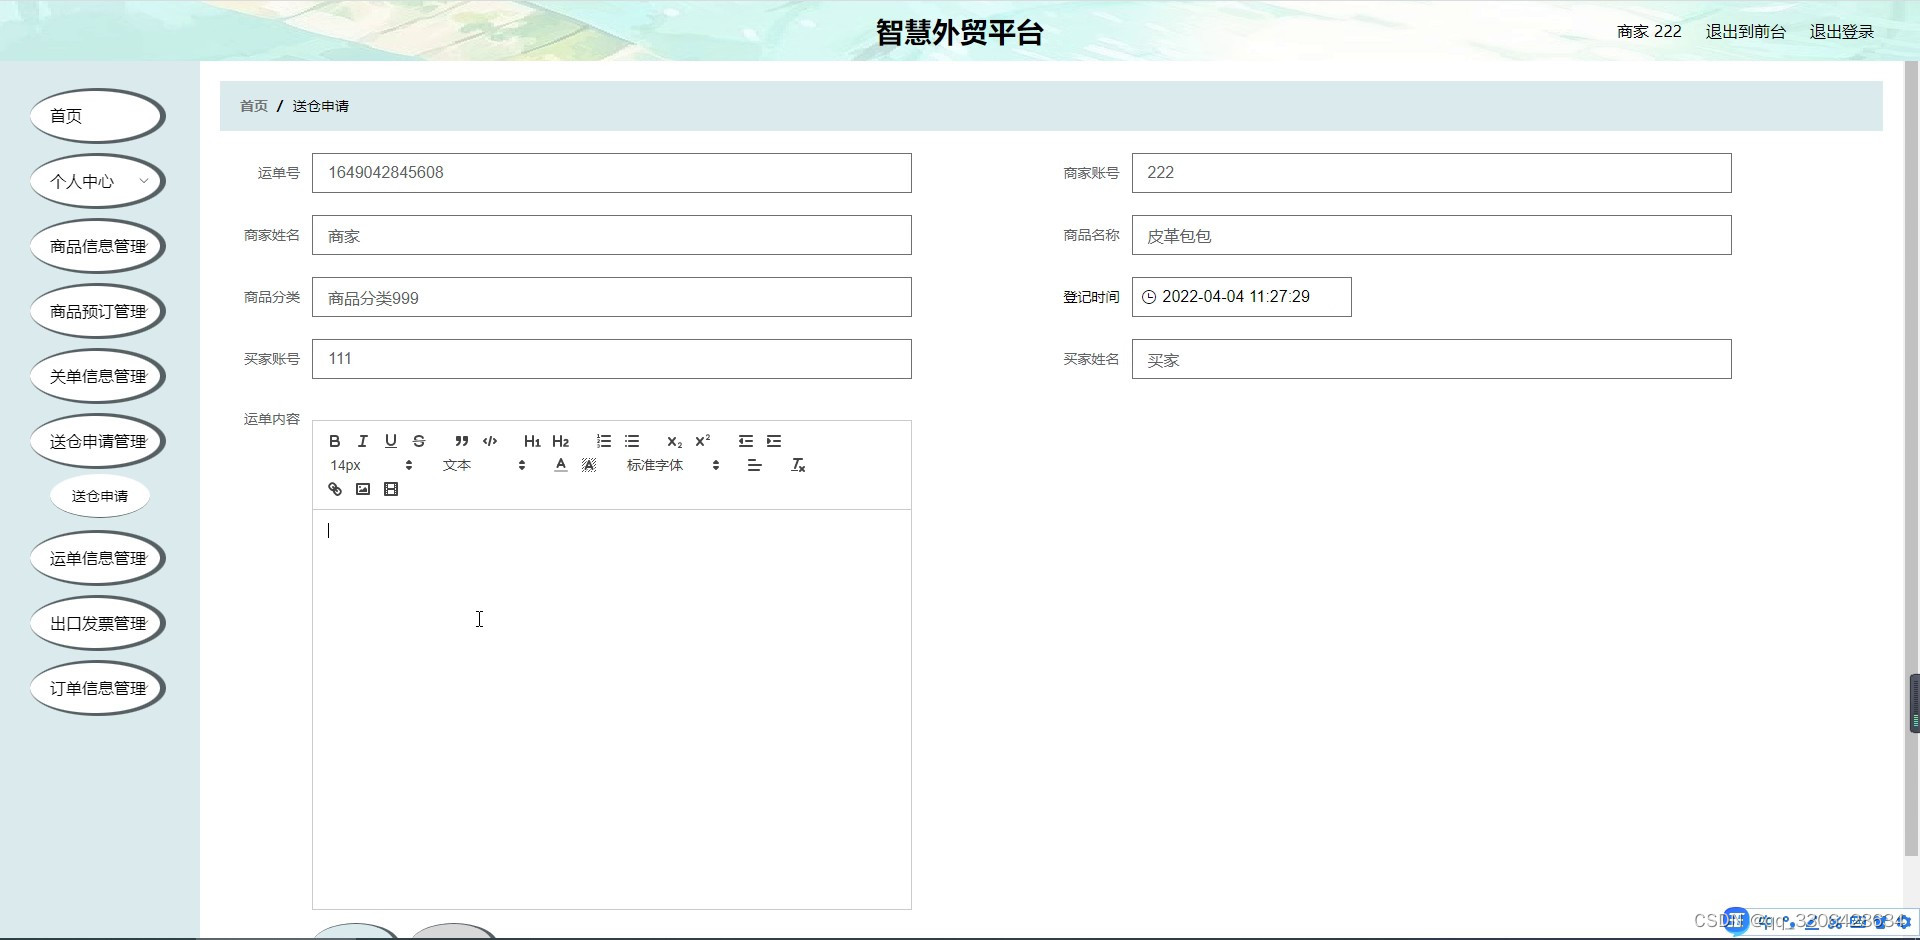Viewport: 1920px width, 940px height.
Task: Create a bulleted list
Action: pyautogui.click(x=632, y=441)
